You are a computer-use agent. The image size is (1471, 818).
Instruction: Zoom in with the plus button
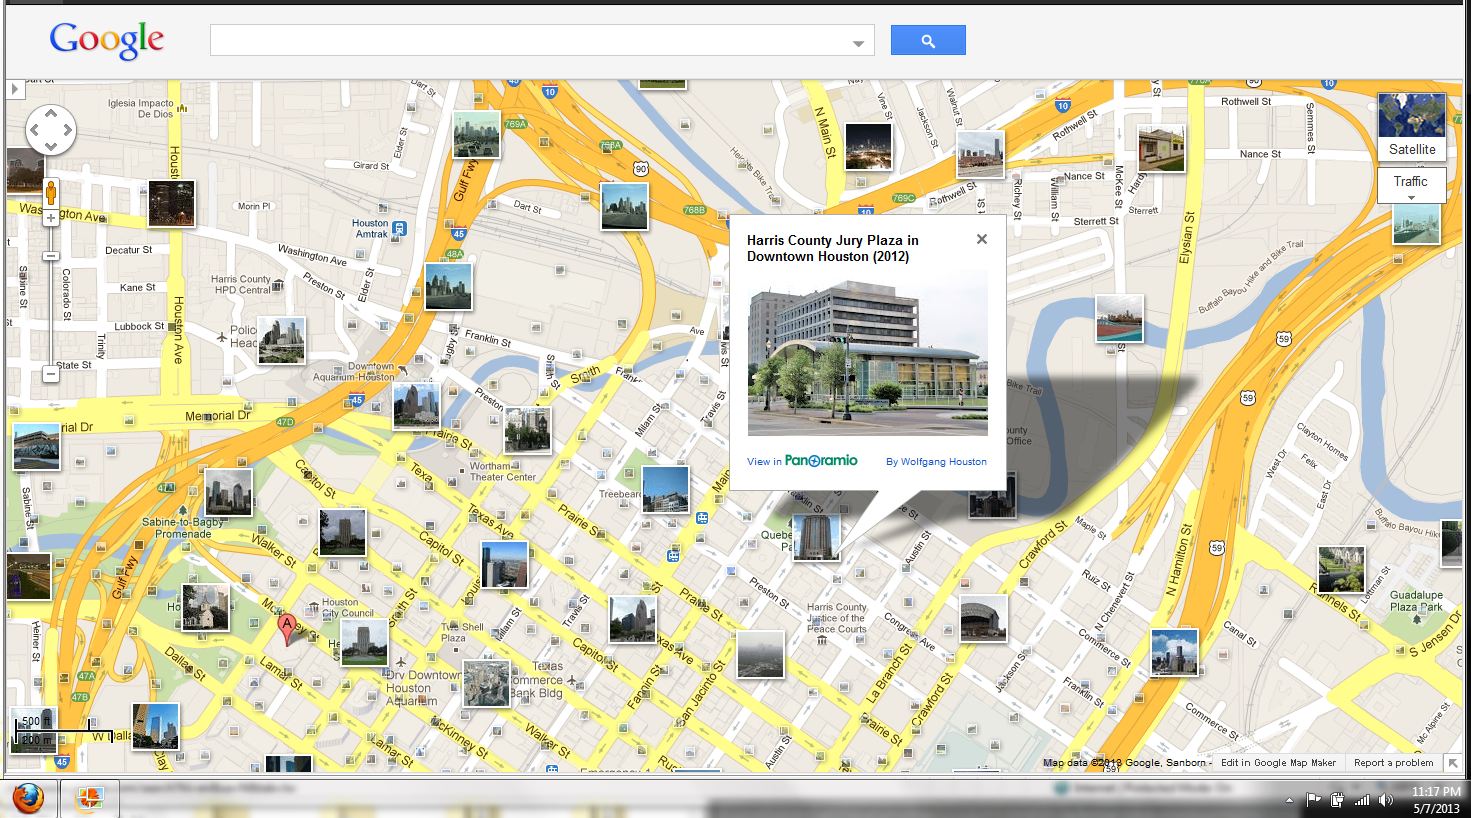tap(51, 218)
